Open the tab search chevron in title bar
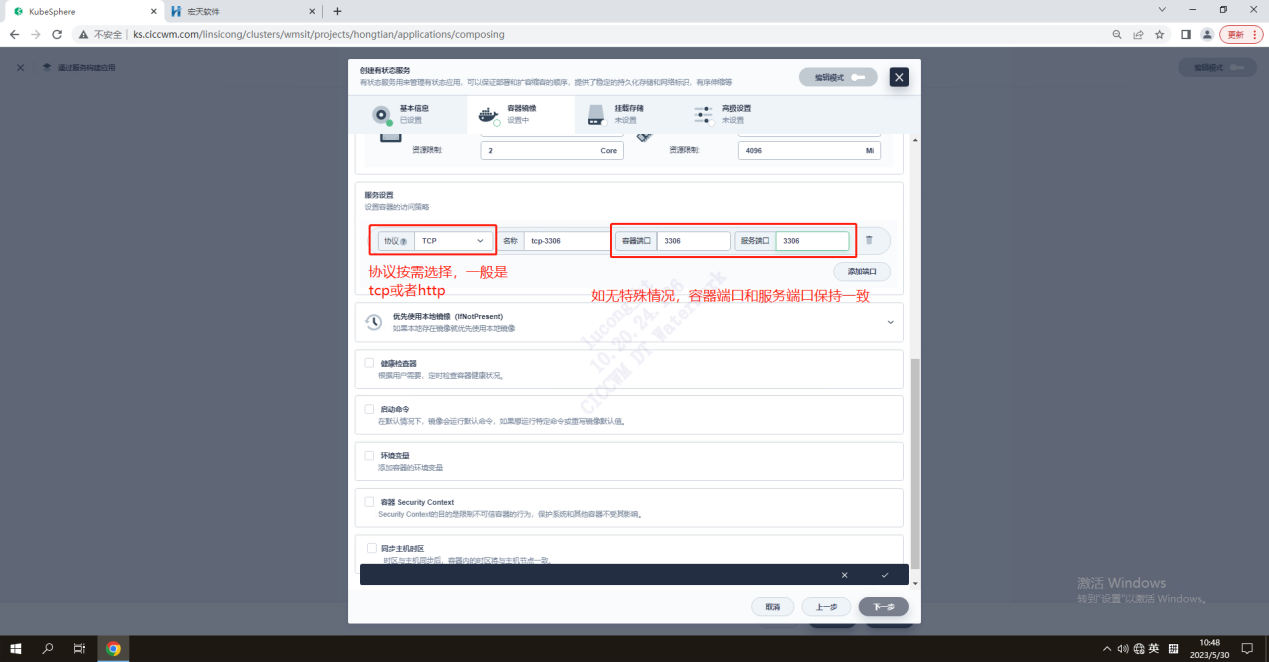The height and width of the screenshot is (662, 1269). click(x=1162, y=9)
